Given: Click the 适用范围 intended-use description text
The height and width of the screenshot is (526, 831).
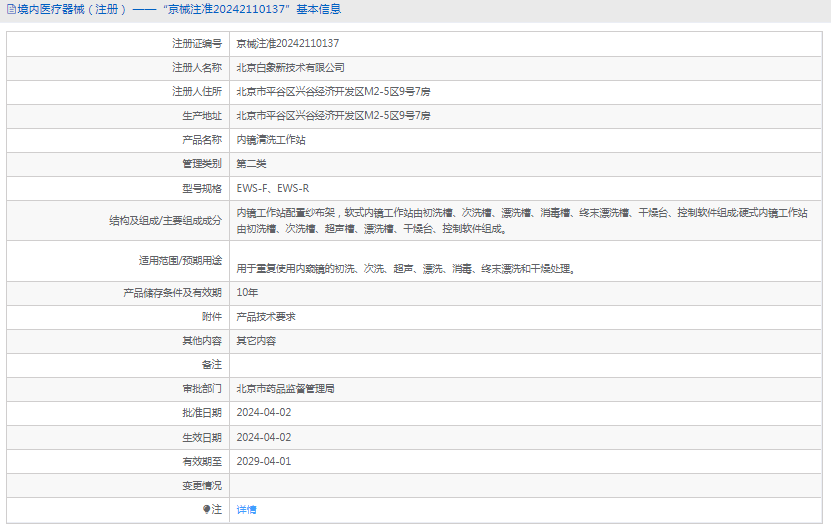Looking at the screenshot, I should point(406,269).
